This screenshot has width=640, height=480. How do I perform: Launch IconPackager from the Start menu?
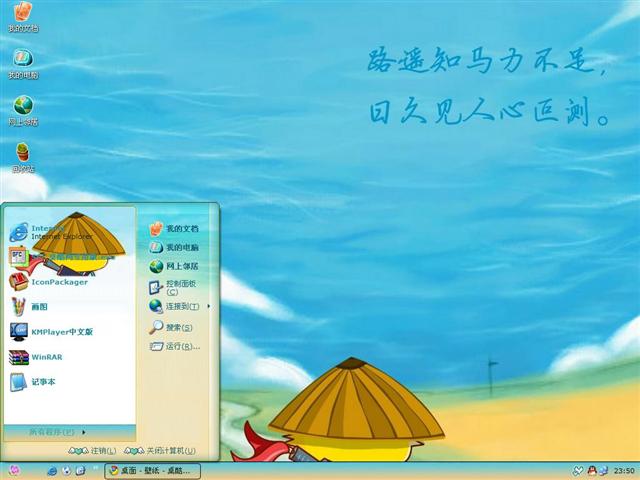(x=49, y=282)
